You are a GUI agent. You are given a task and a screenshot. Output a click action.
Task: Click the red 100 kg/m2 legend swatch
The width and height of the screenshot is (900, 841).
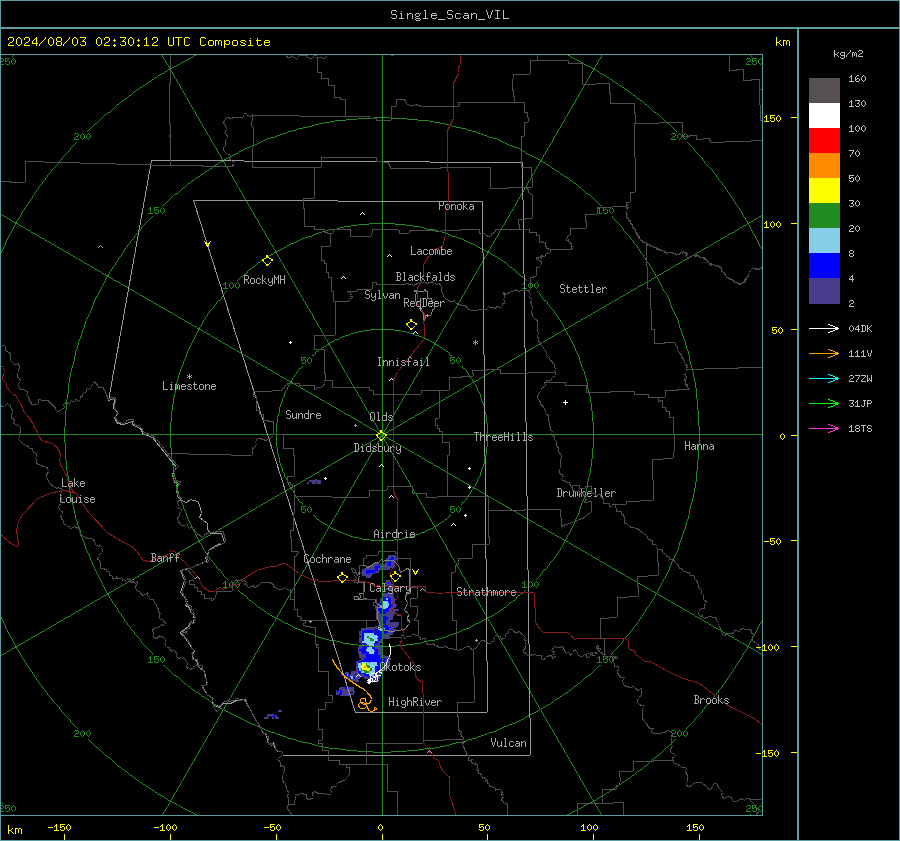pyautogui.click(x=824, y=141)
